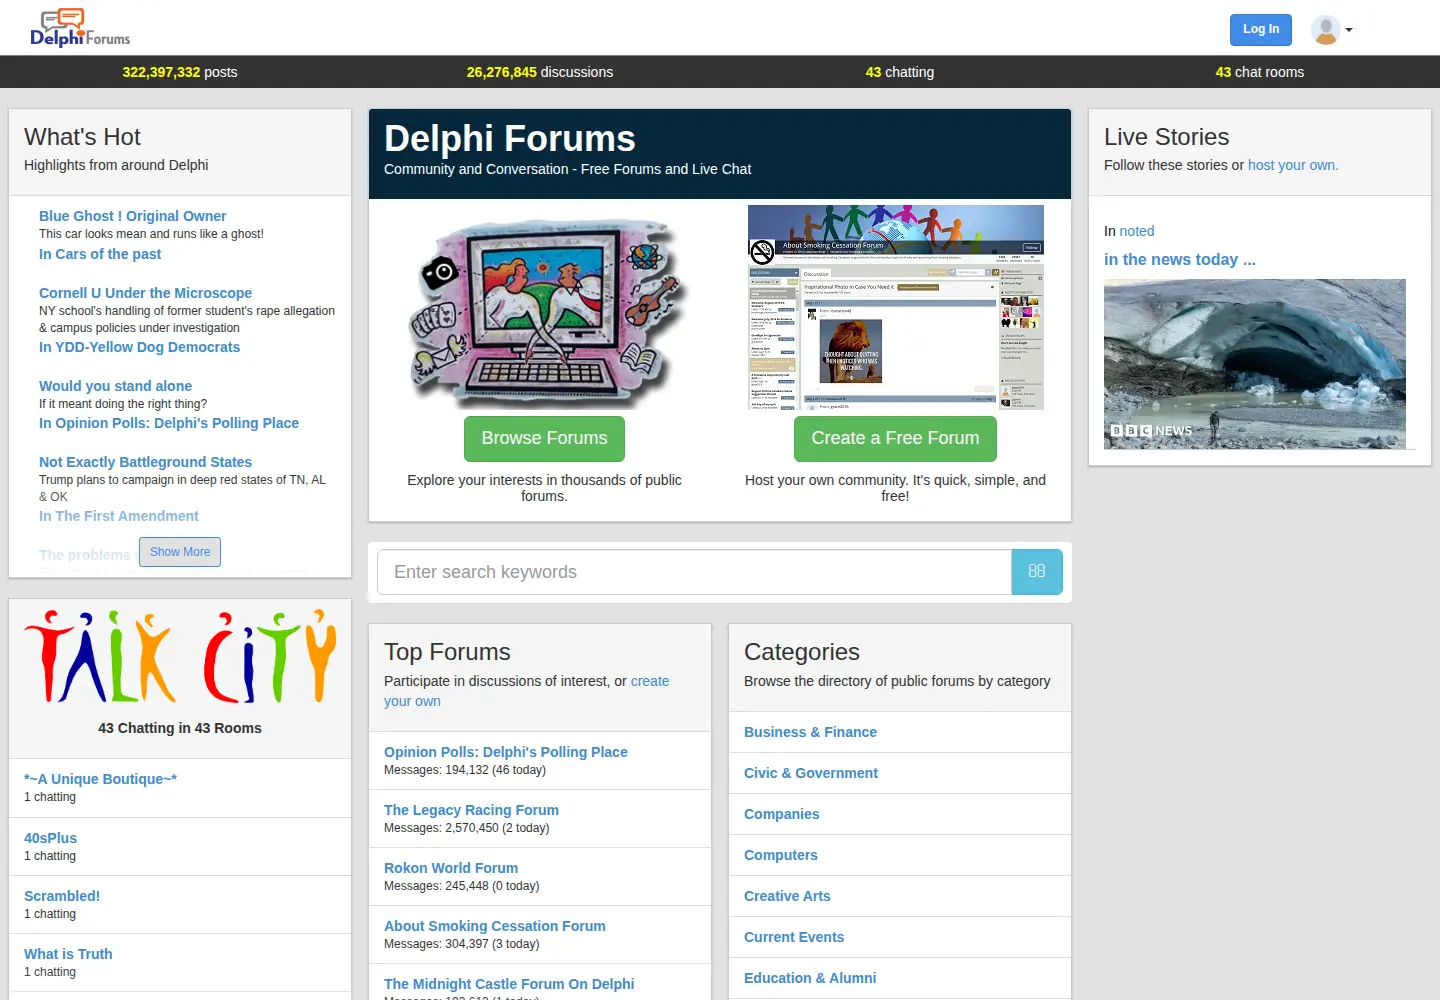Click the search submit icon button
Viewport: 1440px width, 1000px height.
(x=1037, y=572)
